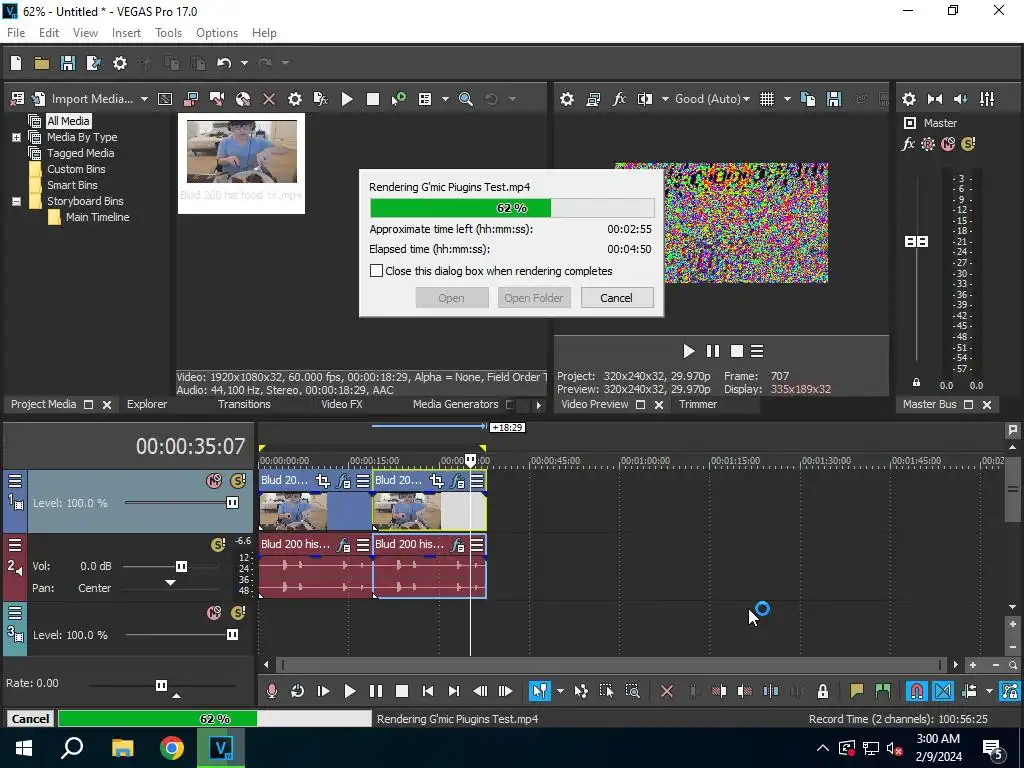Adjust track 1 Level slider handle
Viewport: 1024px width, 768px height.
click(x=232, y=503)
